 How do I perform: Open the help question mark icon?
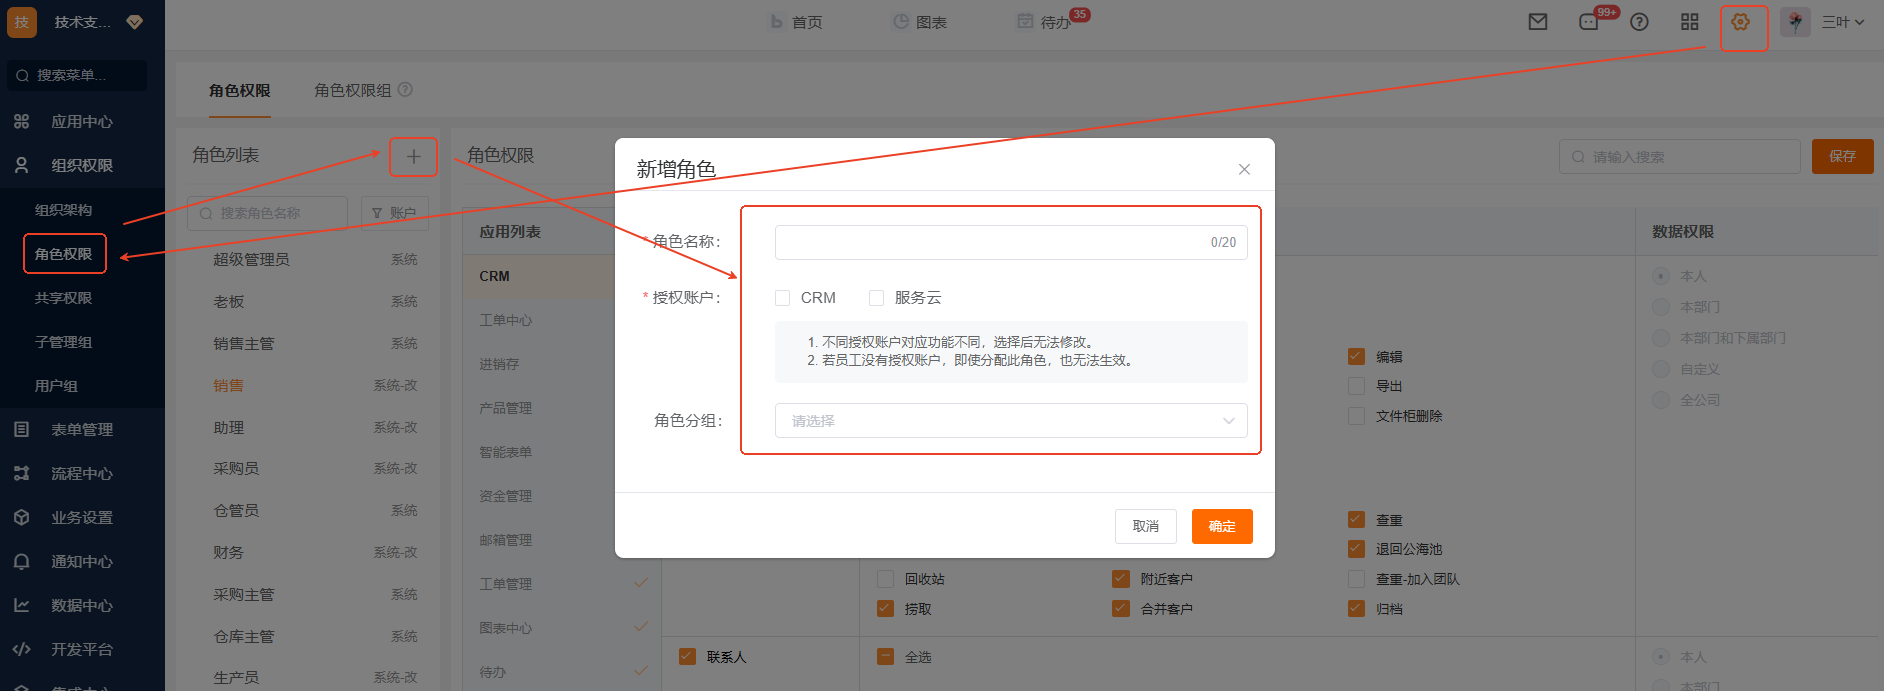coord(1639,22)
